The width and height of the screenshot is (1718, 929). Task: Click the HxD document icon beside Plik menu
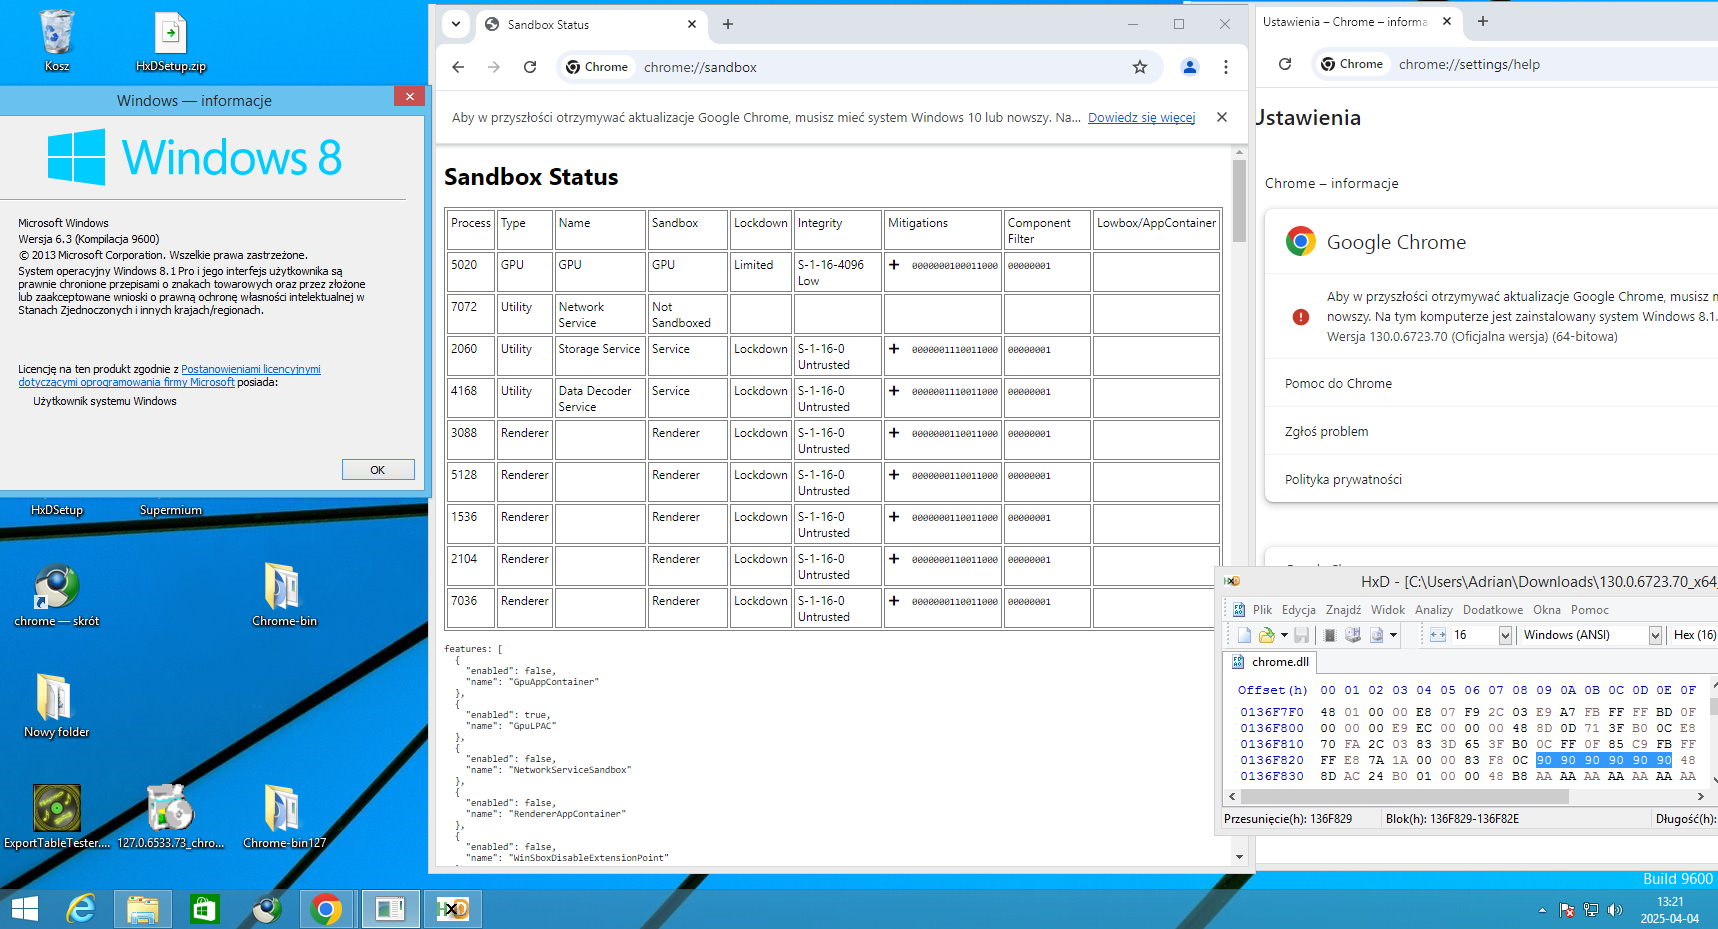[1238, 610]
